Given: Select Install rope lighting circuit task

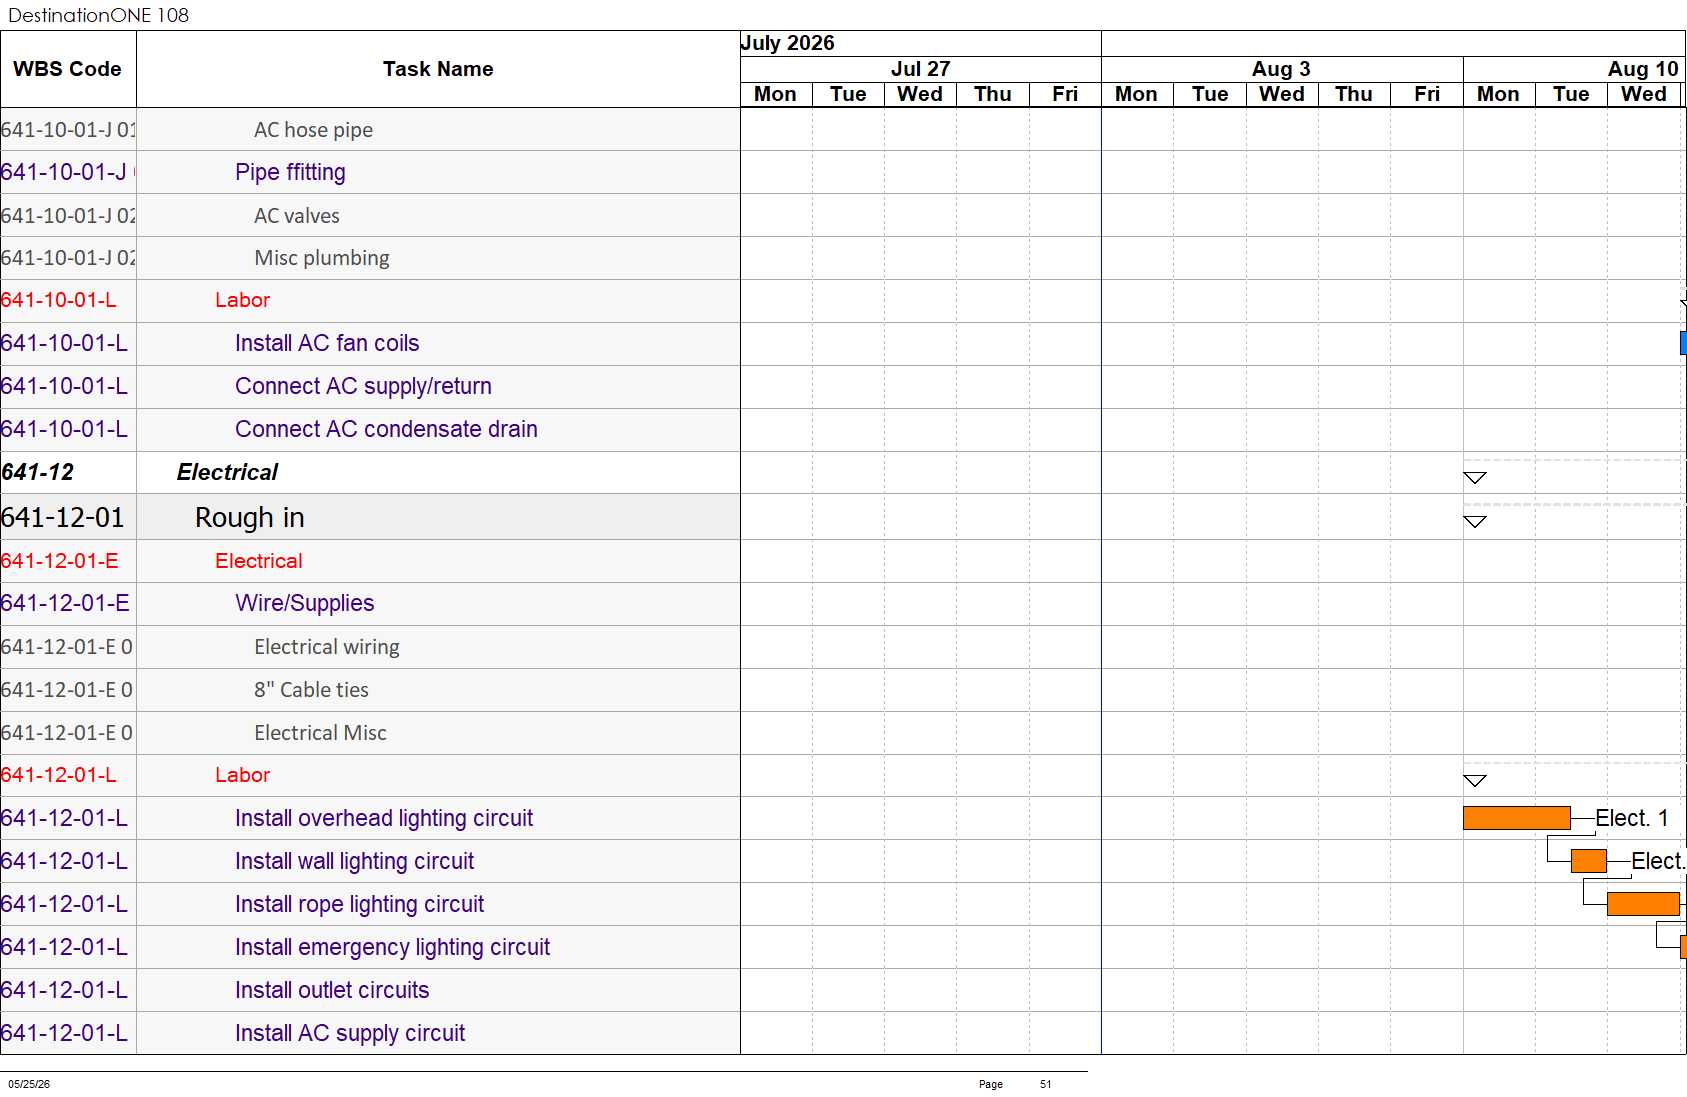Looking at the screenshot, I should 359,904.
